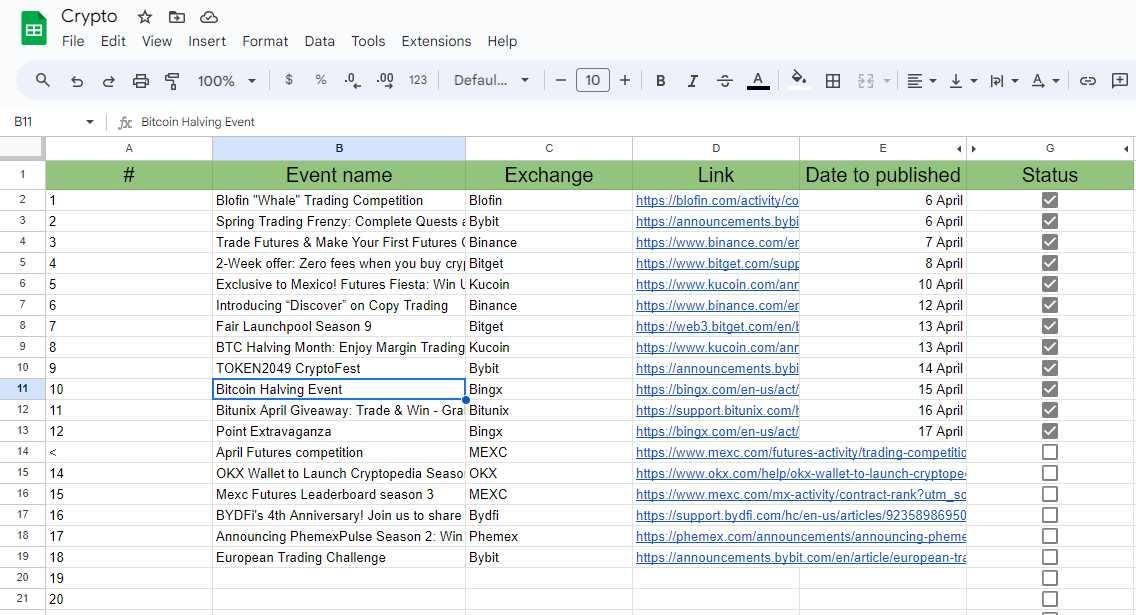Image resolution: width=1136 pixels, height=615 pixels.
Task: Expand horizontal align dropdown arrow
Action: [x=933, y=80]
